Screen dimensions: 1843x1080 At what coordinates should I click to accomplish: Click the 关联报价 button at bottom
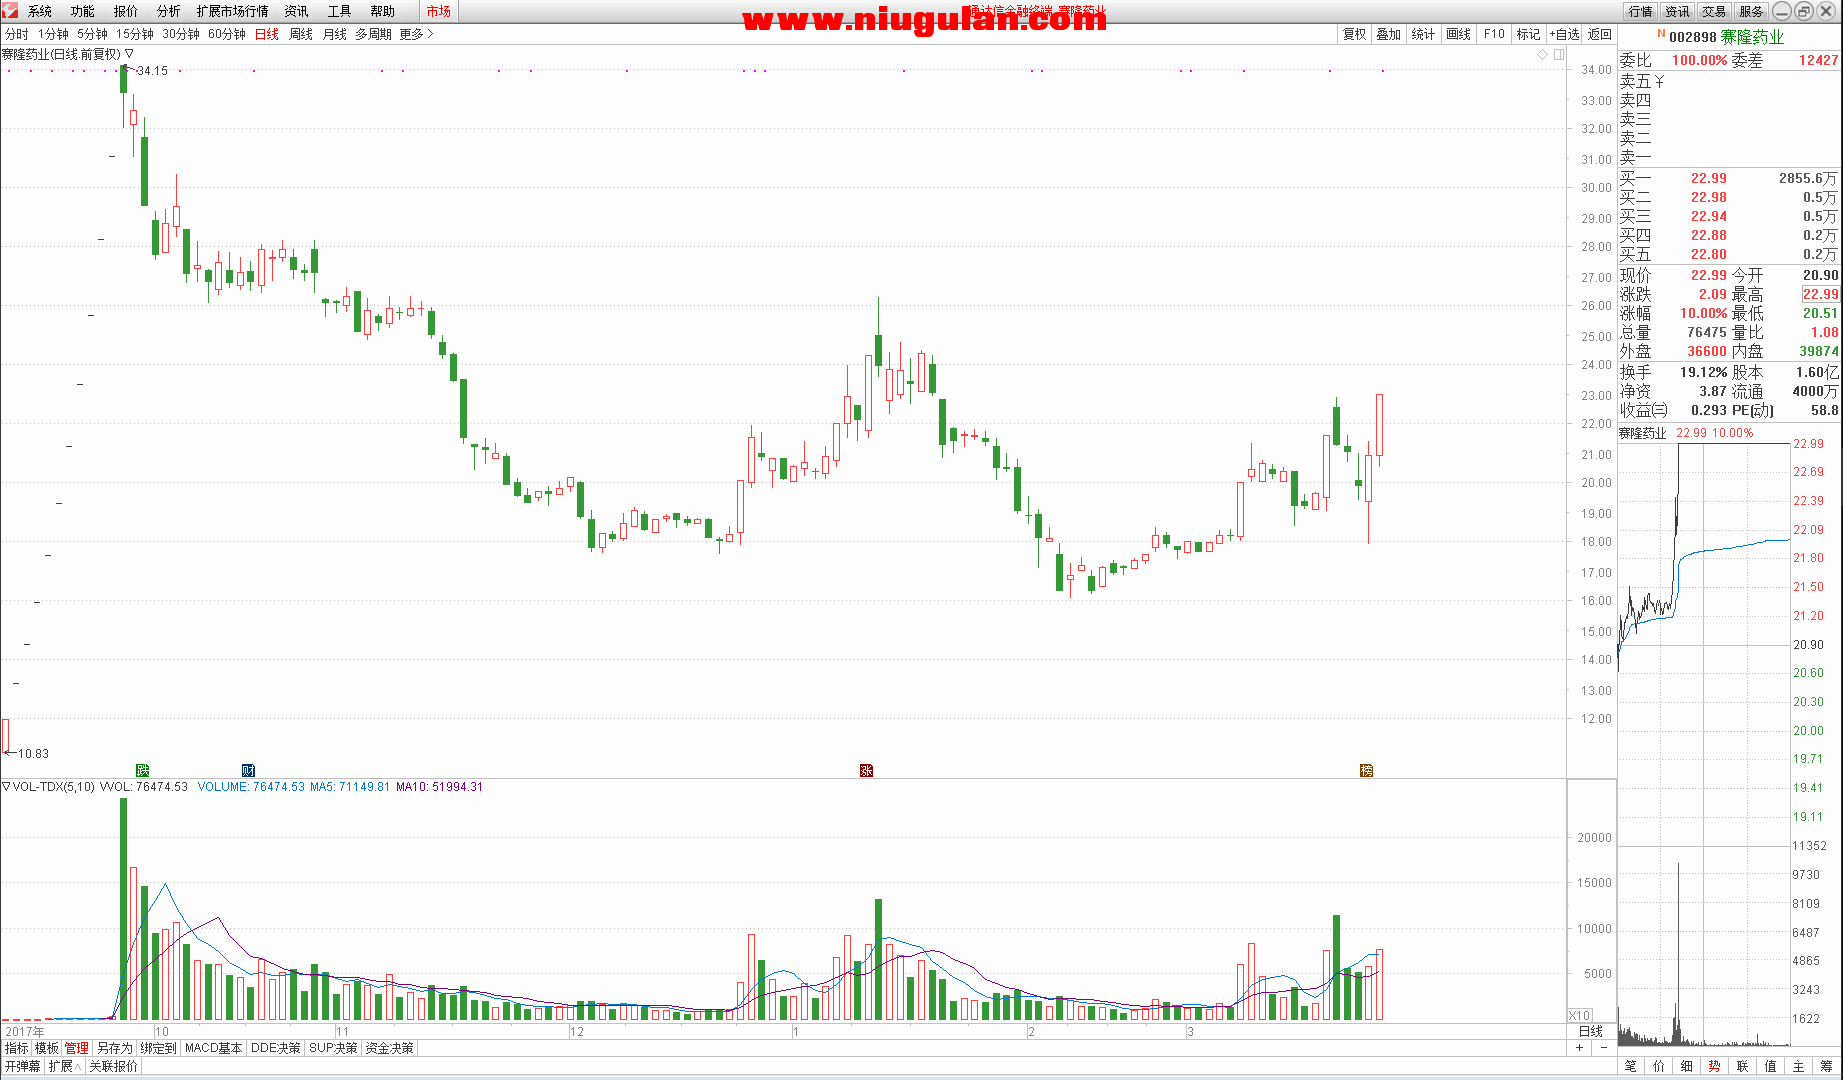point(113,1067)
